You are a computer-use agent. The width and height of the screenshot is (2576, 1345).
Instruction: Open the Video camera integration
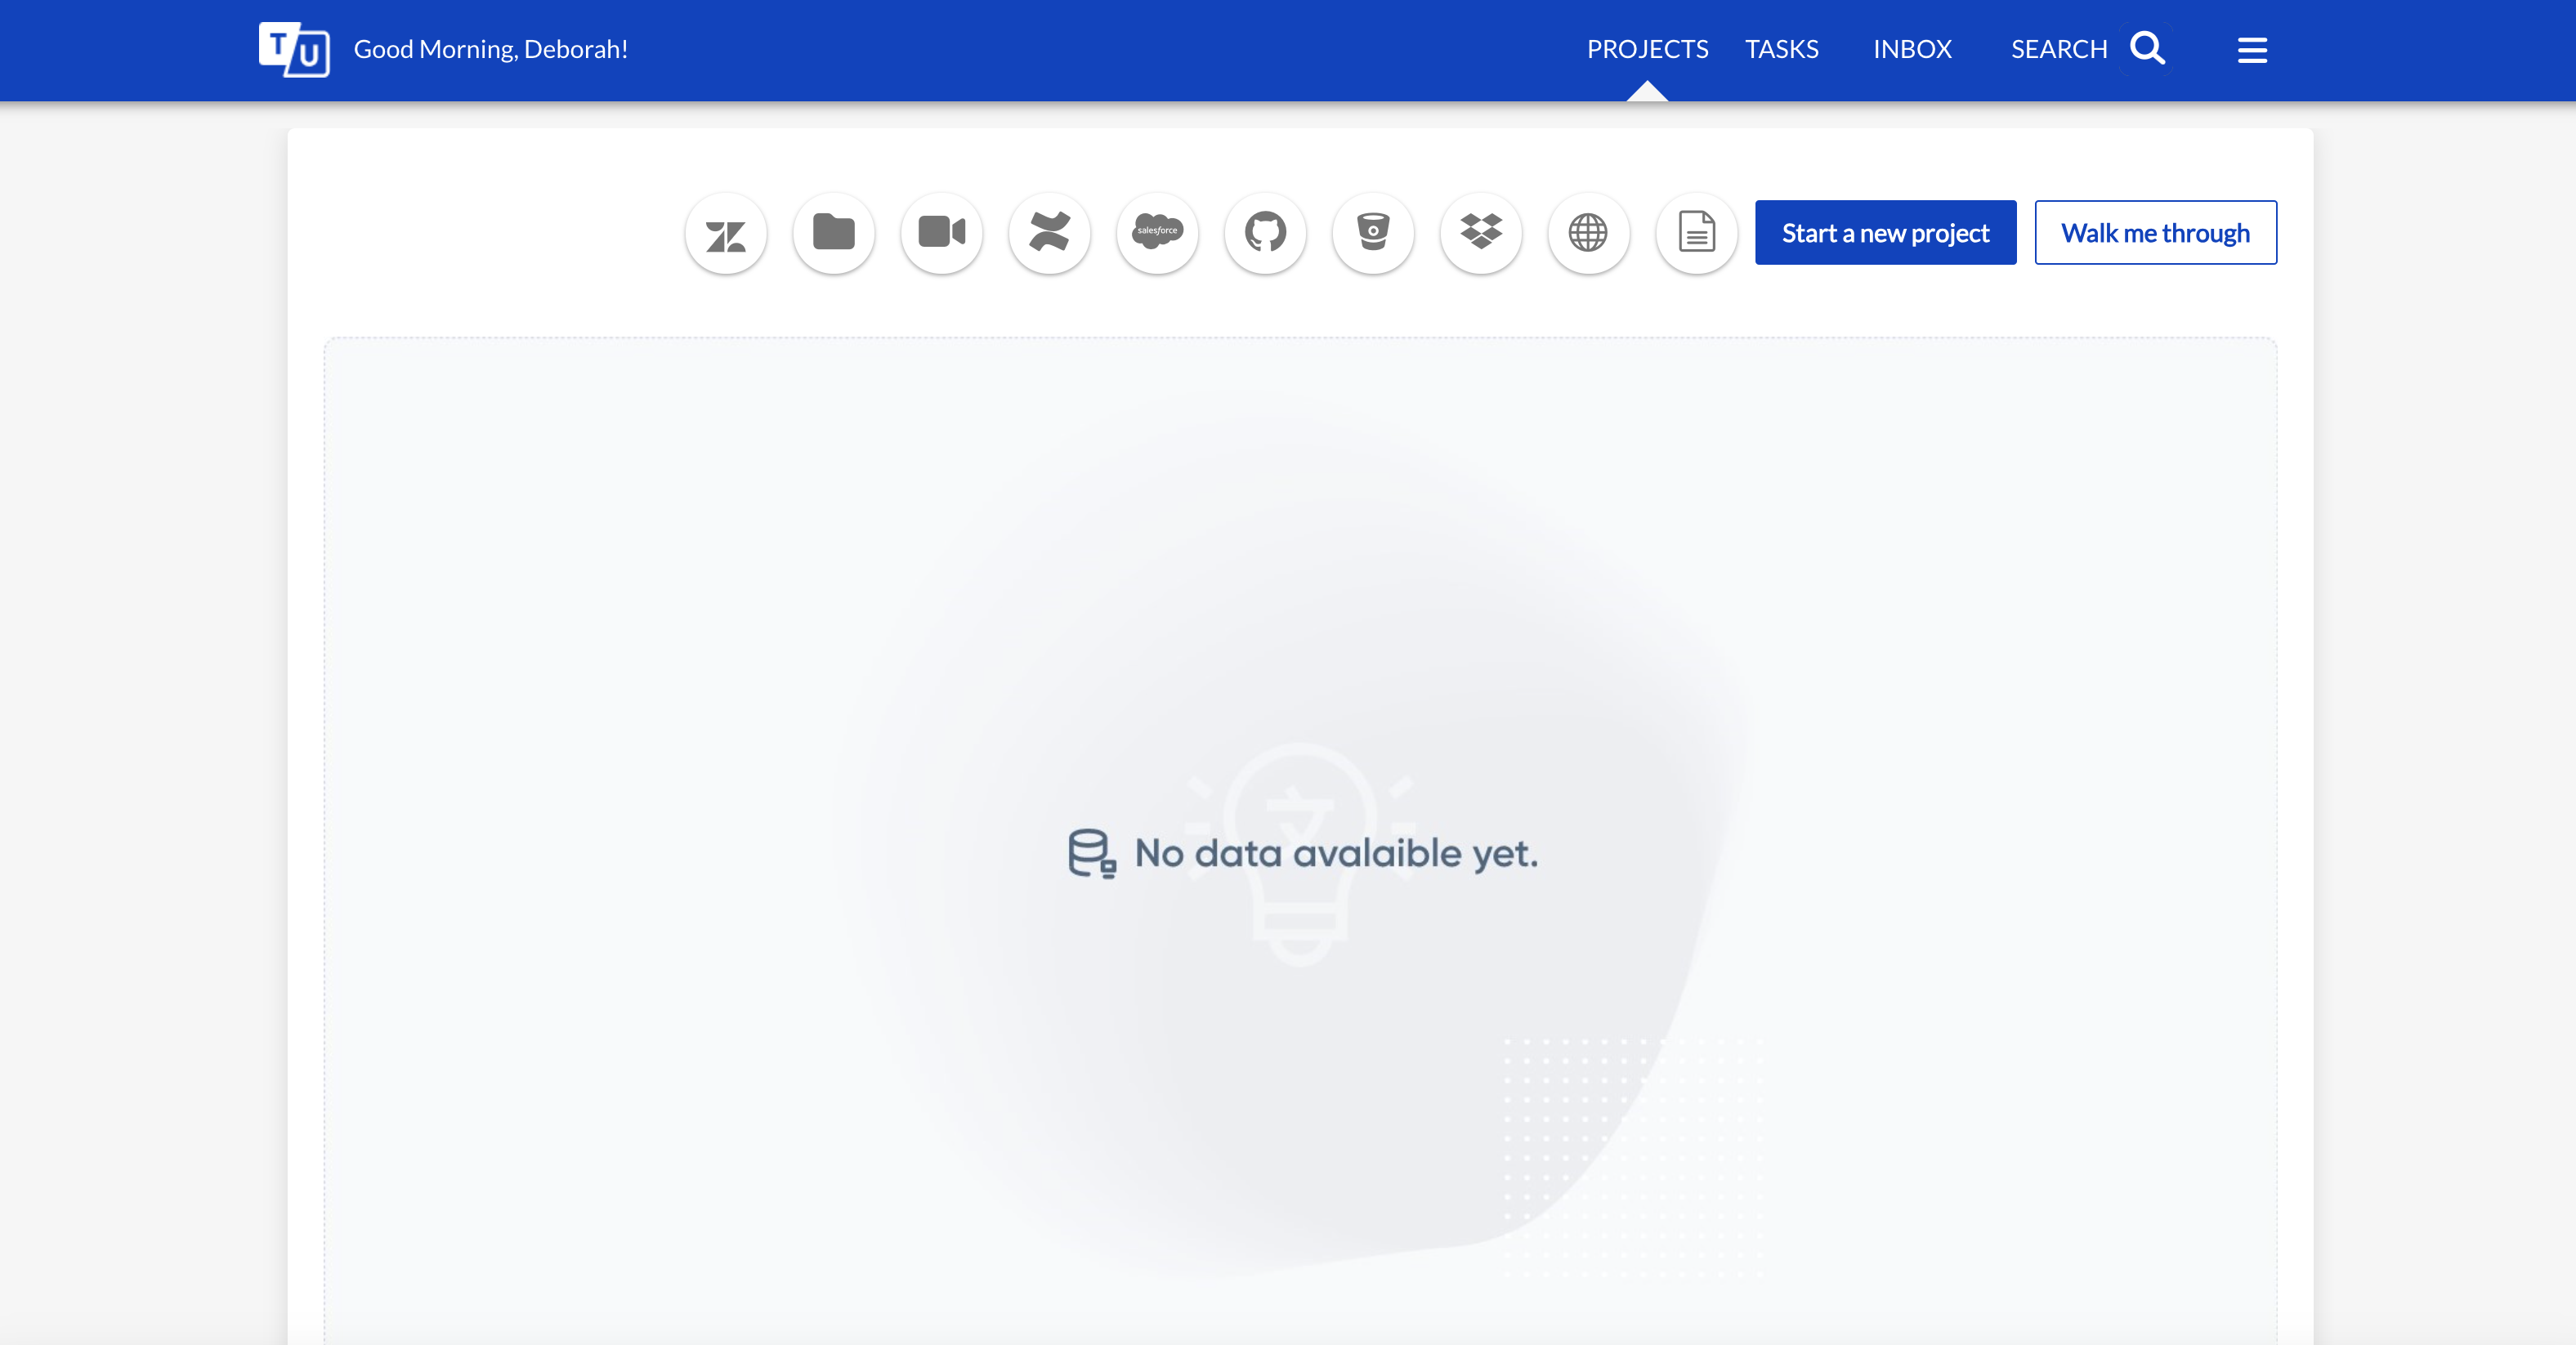pyautogui.click(x=942, y=231)
